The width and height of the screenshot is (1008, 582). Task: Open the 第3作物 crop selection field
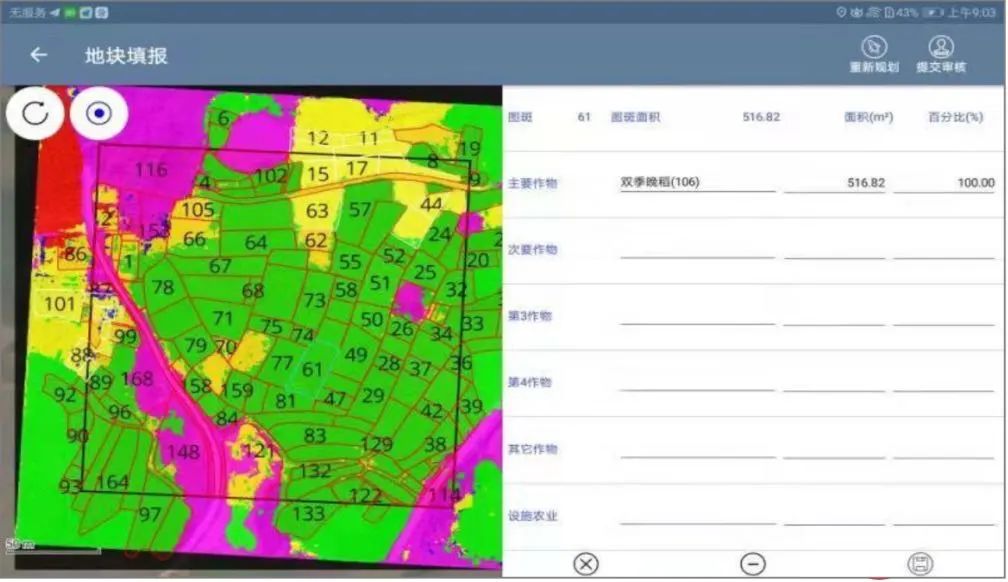tap(697, 315)
